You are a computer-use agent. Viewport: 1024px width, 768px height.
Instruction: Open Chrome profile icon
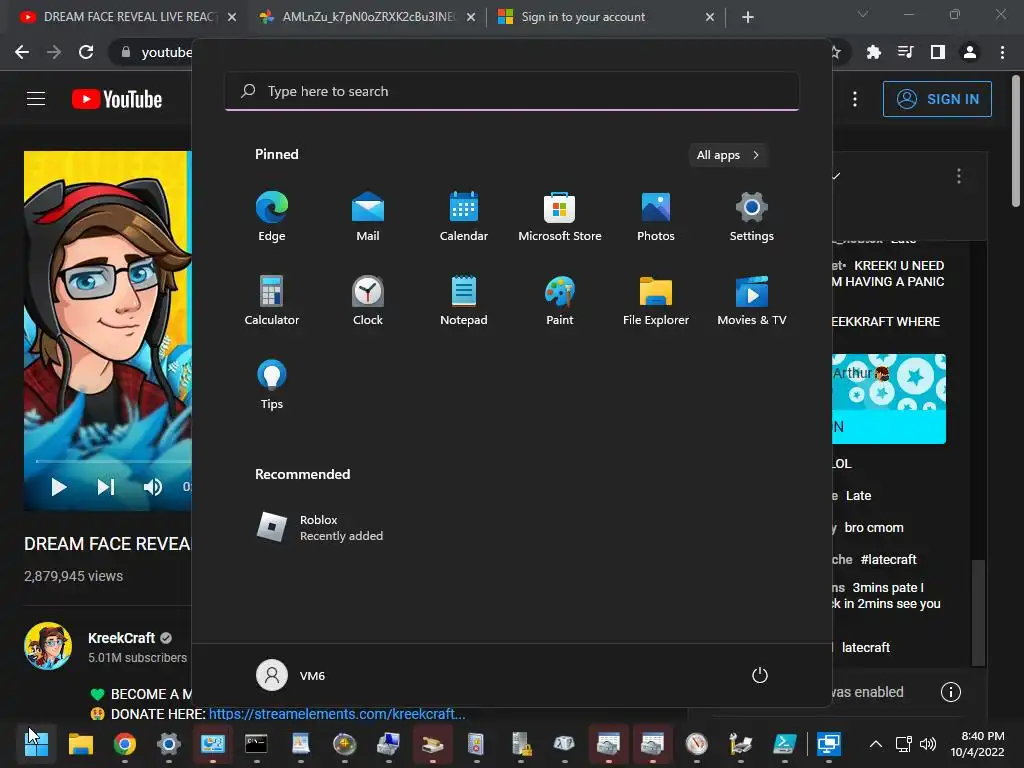(x=970, y=52)
